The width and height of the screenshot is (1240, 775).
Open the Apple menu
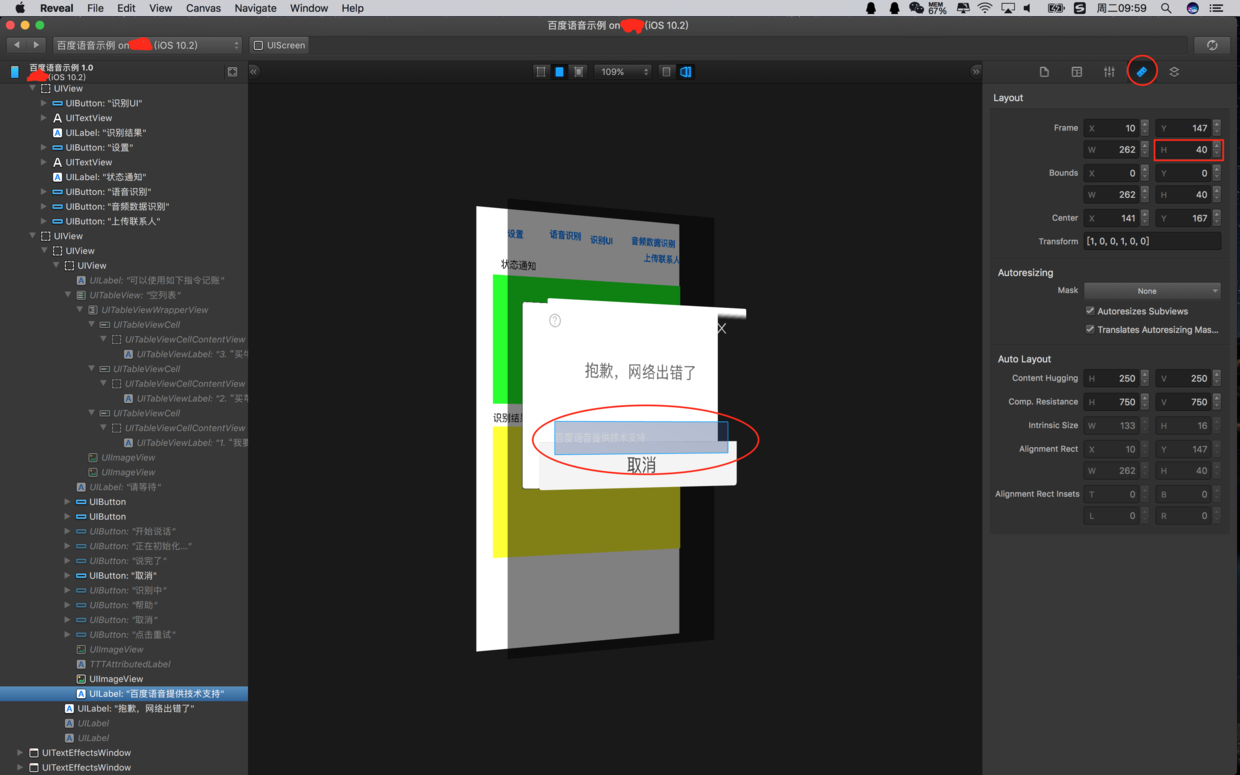(19, 8)
